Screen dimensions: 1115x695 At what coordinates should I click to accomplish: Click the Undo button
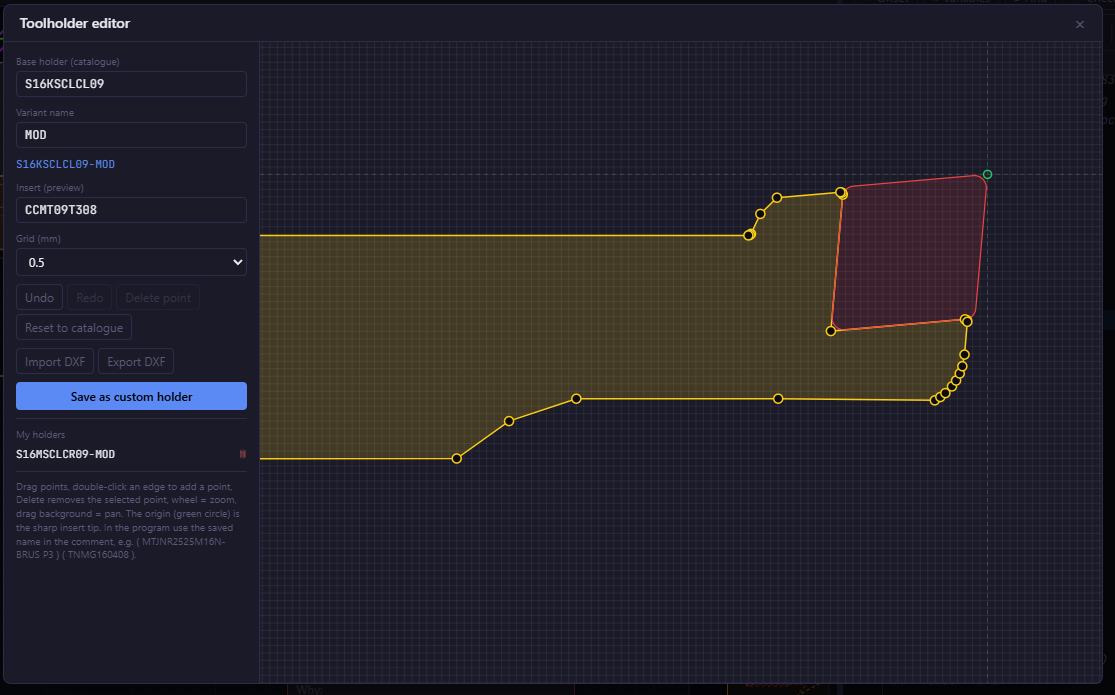(x=39, y=297)
